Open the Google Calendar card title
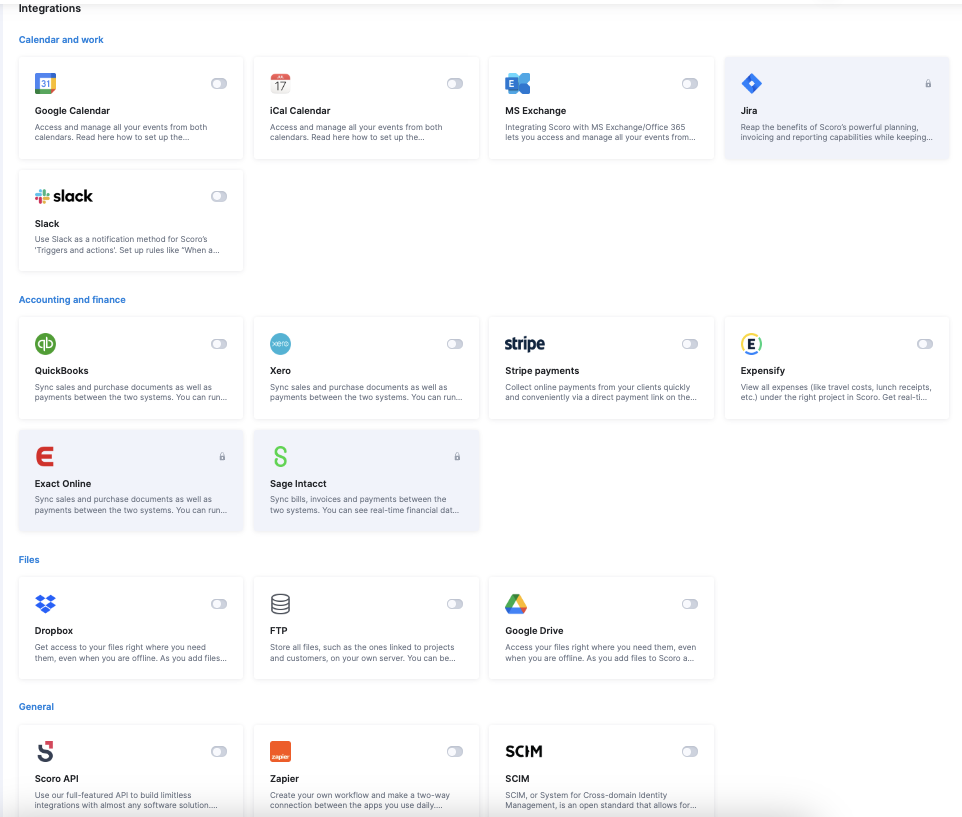Image resolution: width=962 pixels, height=817 pixels. pos(72,111)
